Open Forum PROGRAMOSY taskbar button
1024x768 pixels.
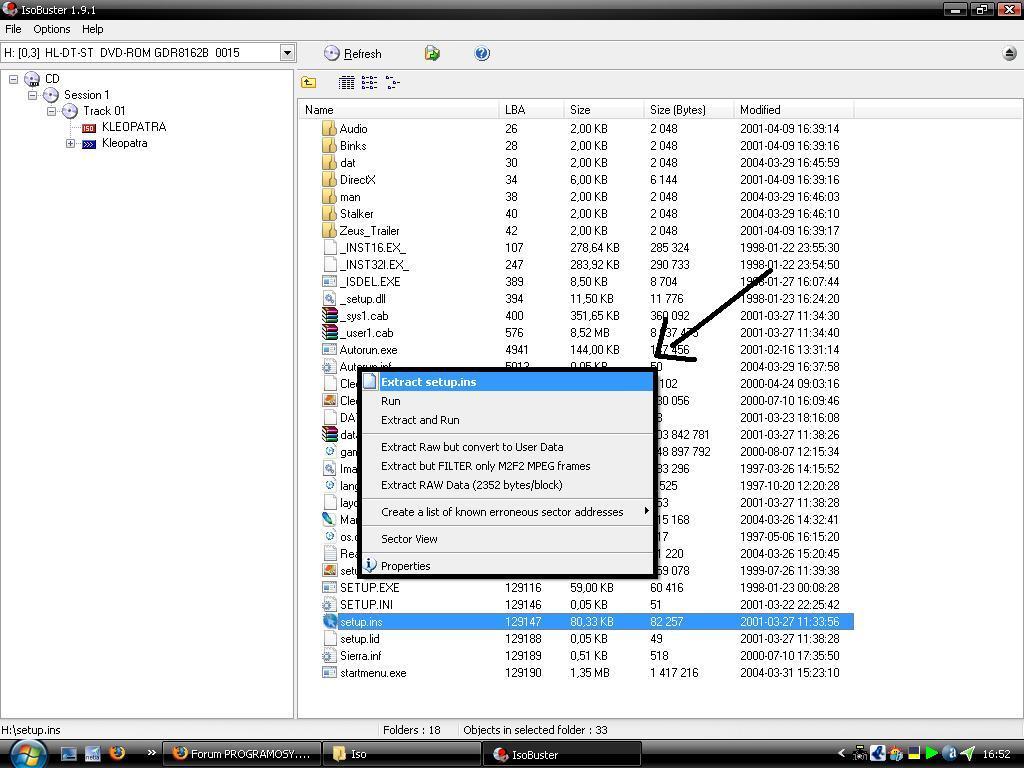coord(240,754)
